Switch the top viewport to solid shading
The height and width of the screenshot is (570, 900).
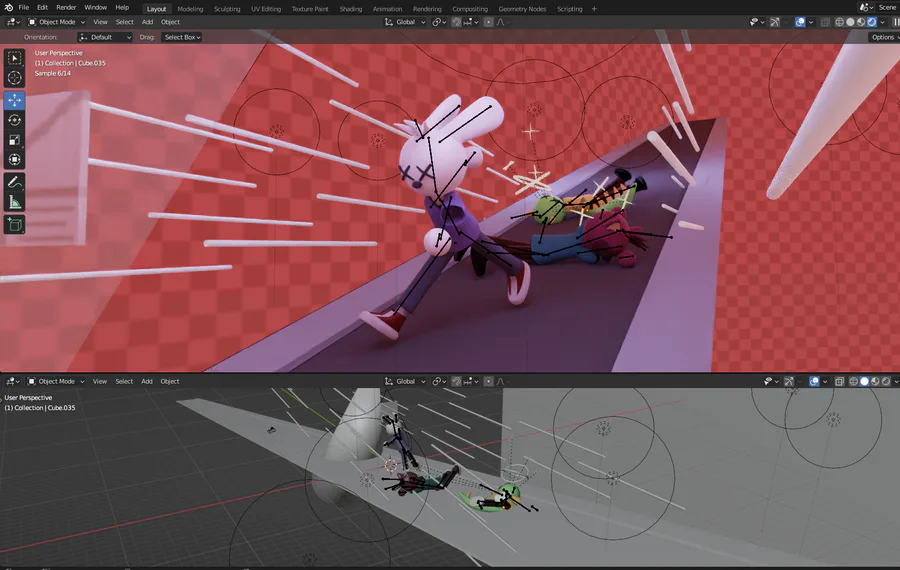coord(850,22)
